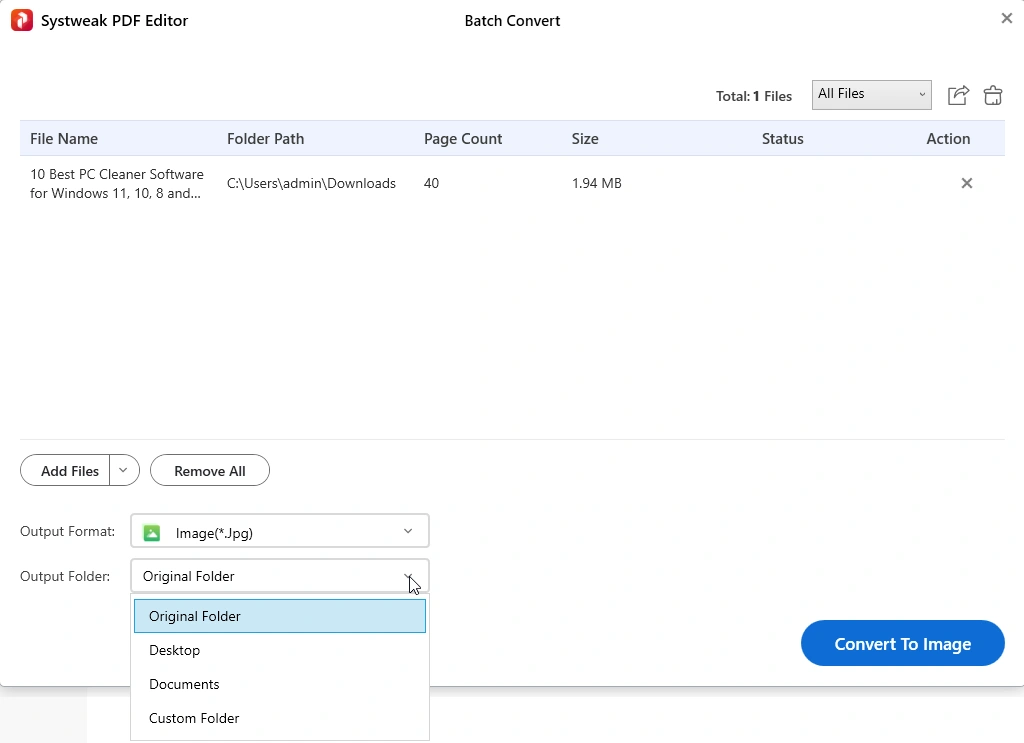The image size is (1024, 743).
Task: Click the trash bin icon at top right
Action: (x=993, y=95)
